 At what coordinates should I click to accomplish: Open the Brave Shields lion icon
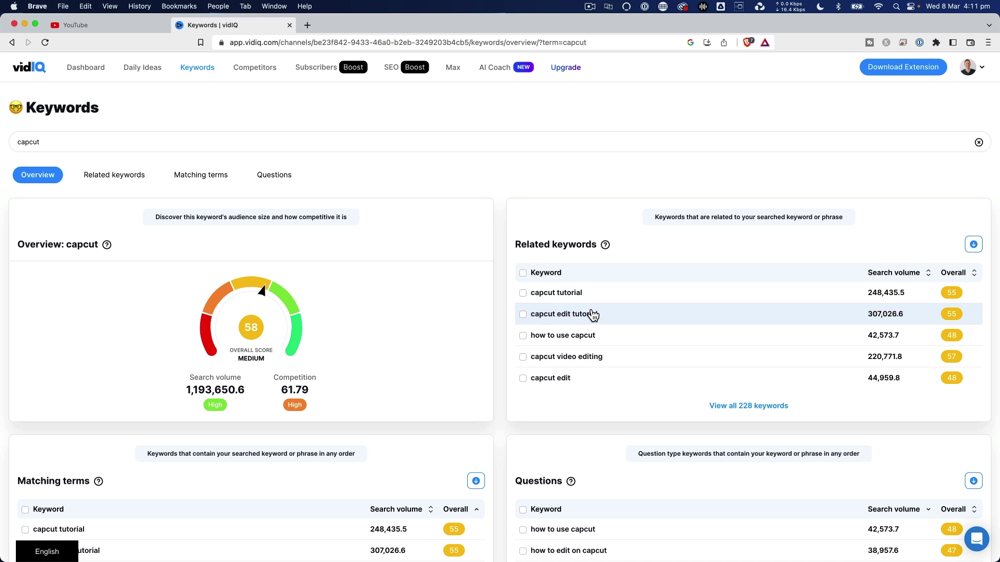(748, 43)
